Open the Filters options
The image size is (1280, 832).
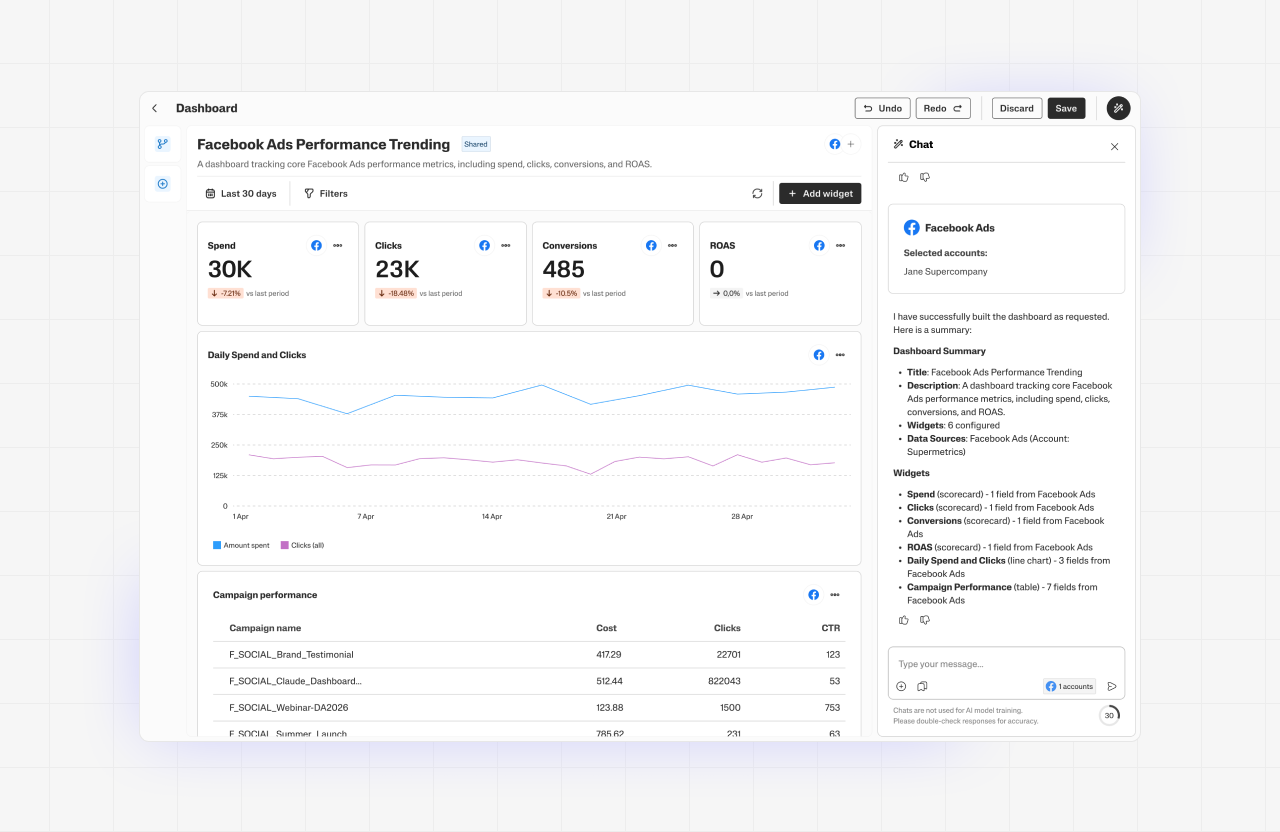tap(326, 193)
